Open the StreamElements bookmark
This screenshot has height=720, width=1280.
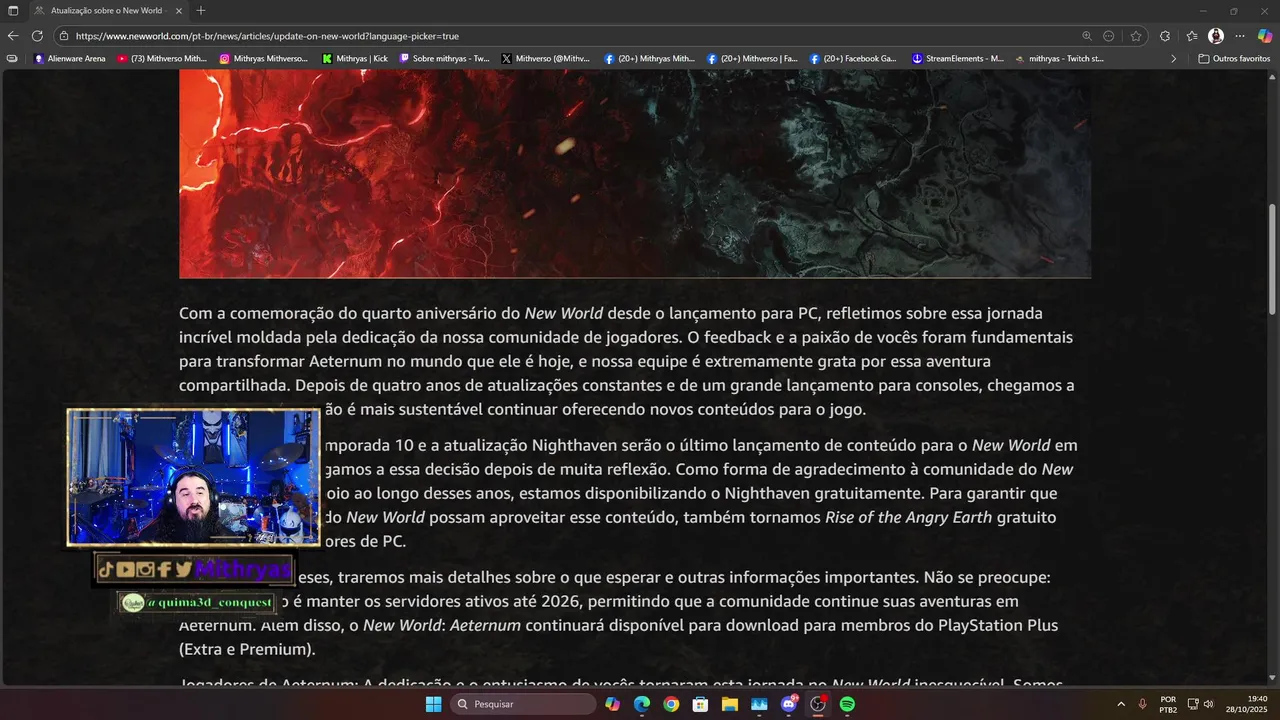[957, 59]
